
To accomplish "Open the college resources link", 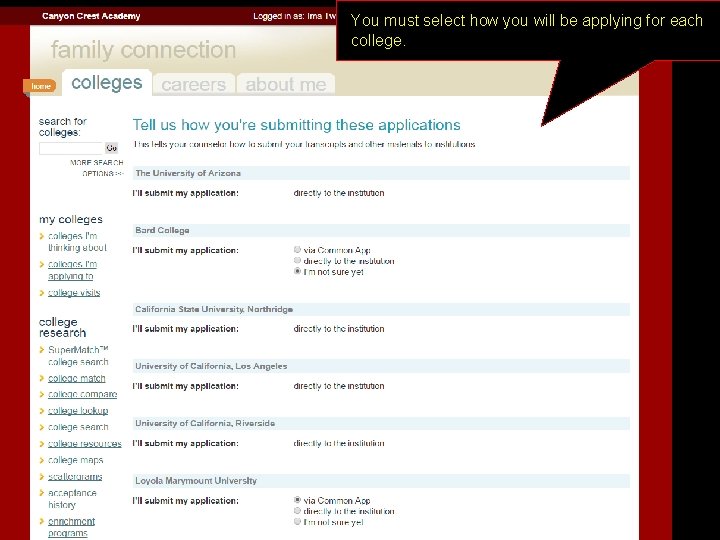I will 84,444.
